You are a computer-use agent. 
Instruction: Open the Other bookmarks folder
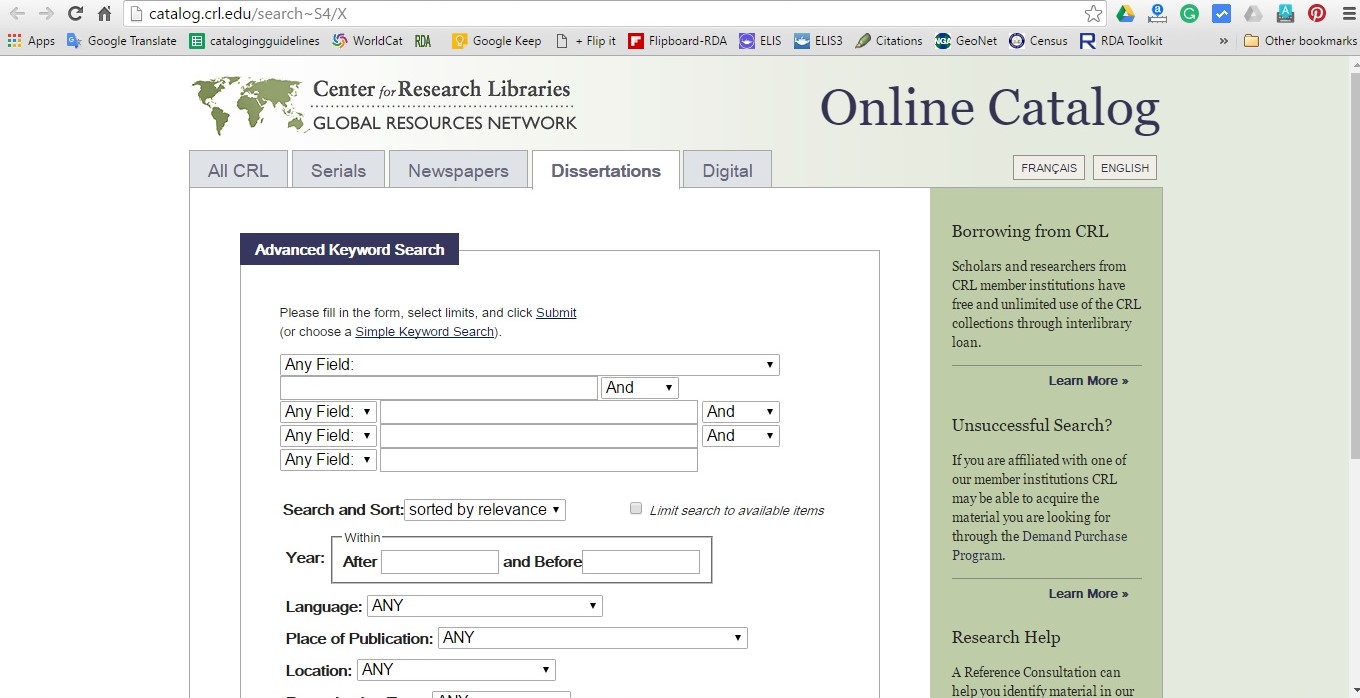tap(1301, 41)
